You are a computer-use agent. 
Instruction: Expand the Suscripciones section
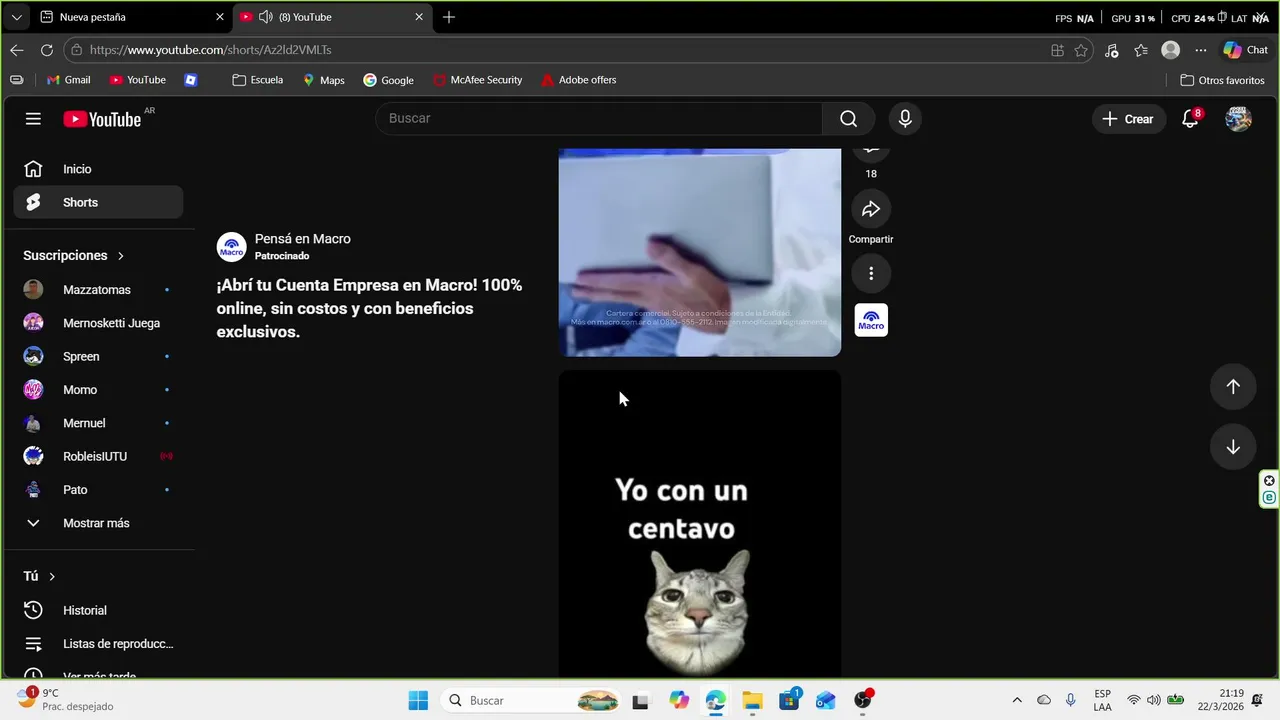tap(74, 256)
